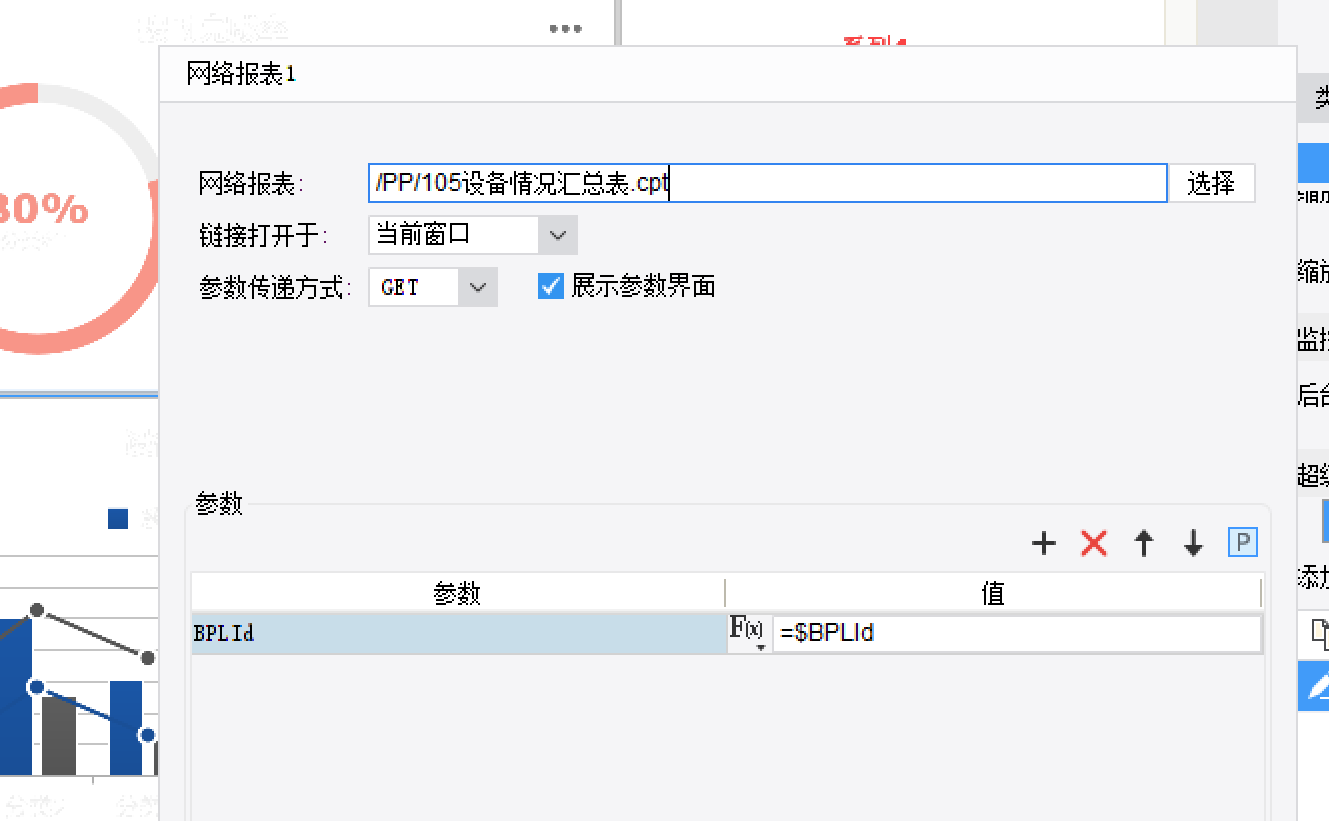
Task: Click the 参数 column header
Action: coord(458,593)
